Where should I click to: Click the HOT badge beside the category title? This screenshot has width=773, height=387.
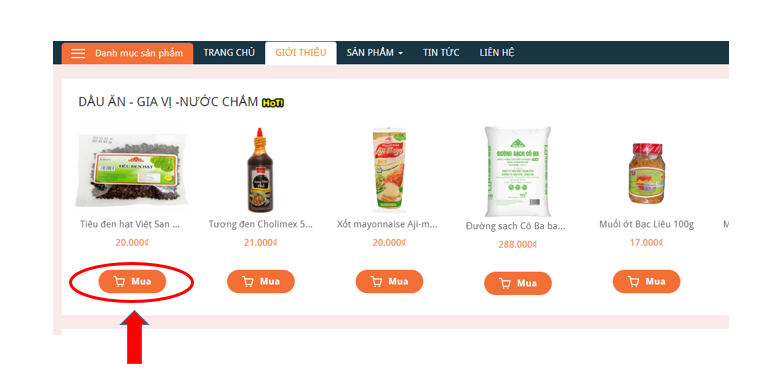273,103
